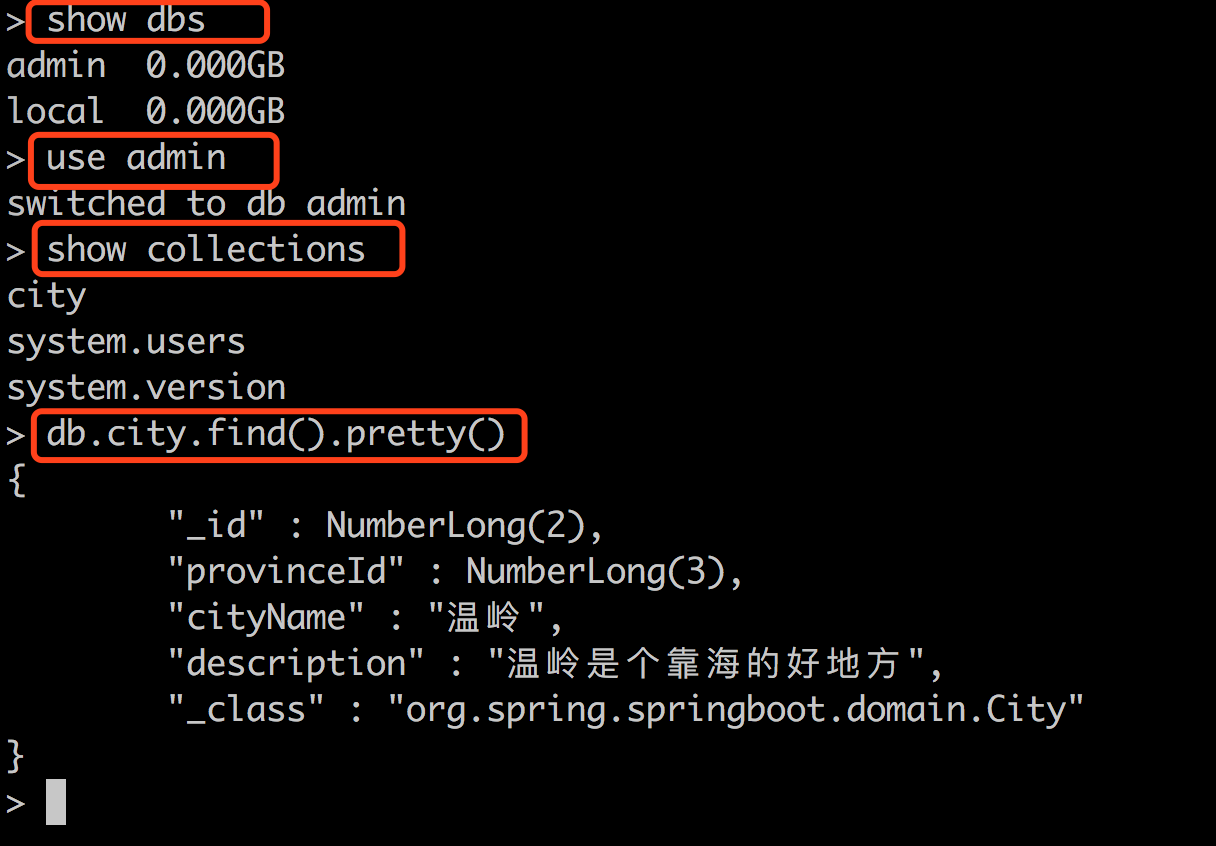Click the "温岭是个靠海的好地方" description value
The image size is (1216, 846).
715,664
